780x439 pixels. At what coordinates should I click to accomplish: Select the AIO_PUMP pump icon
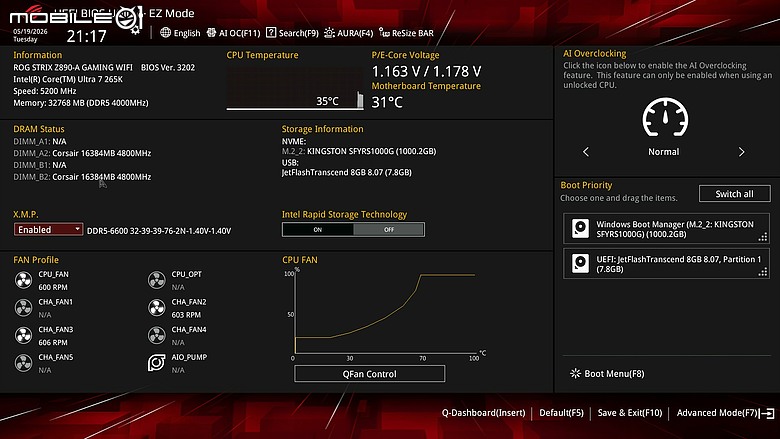pyautogui.click(x=157, y=363)
